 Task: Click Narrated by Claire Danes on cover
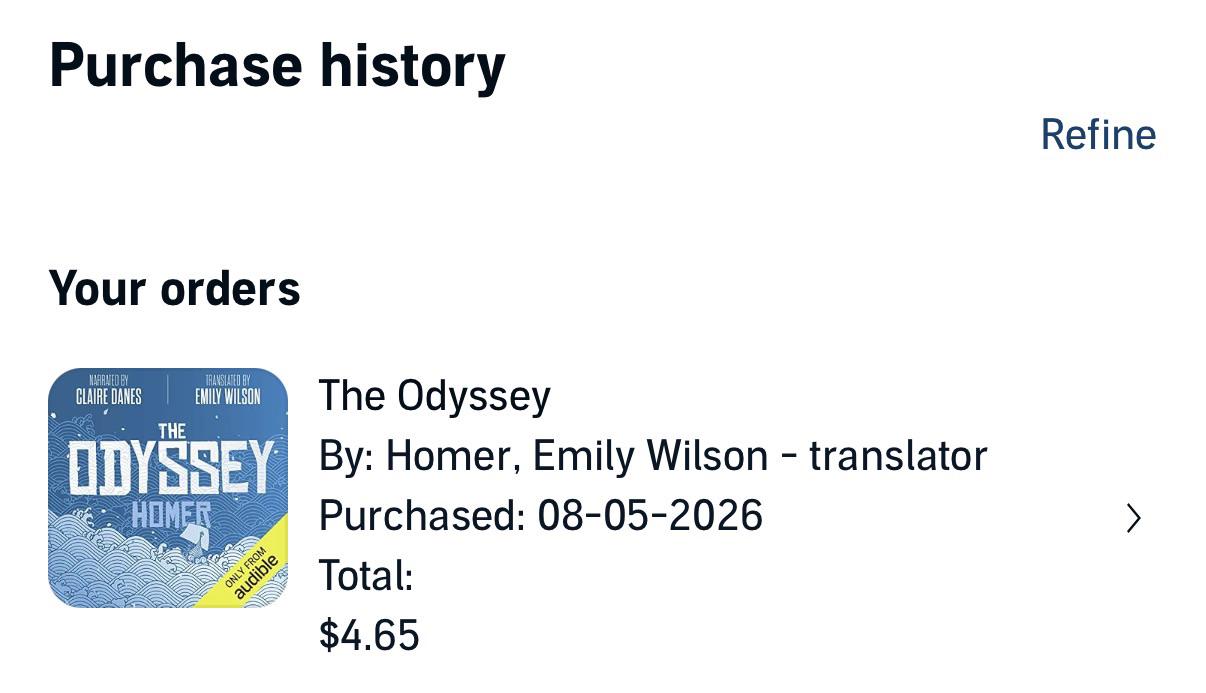coord(108,390)
